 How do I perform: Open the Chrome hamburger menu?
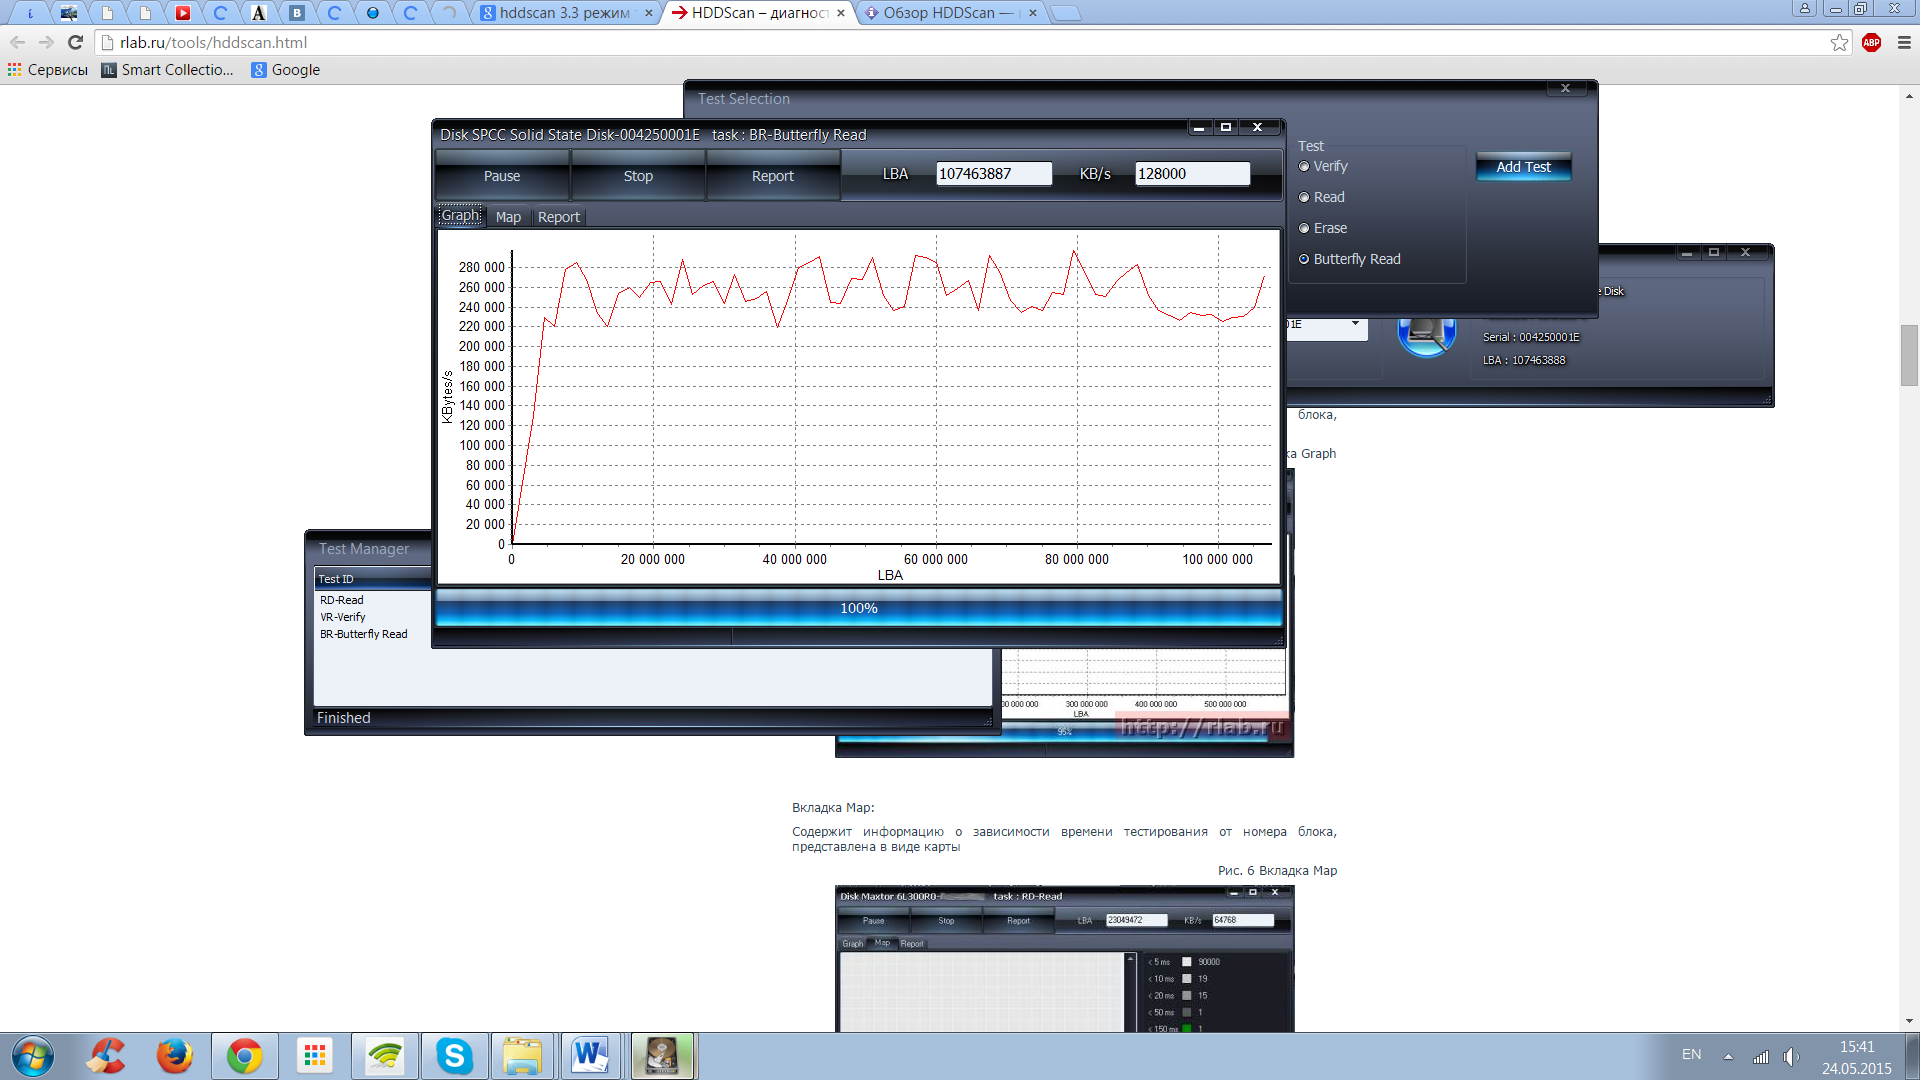[1904, 42]
